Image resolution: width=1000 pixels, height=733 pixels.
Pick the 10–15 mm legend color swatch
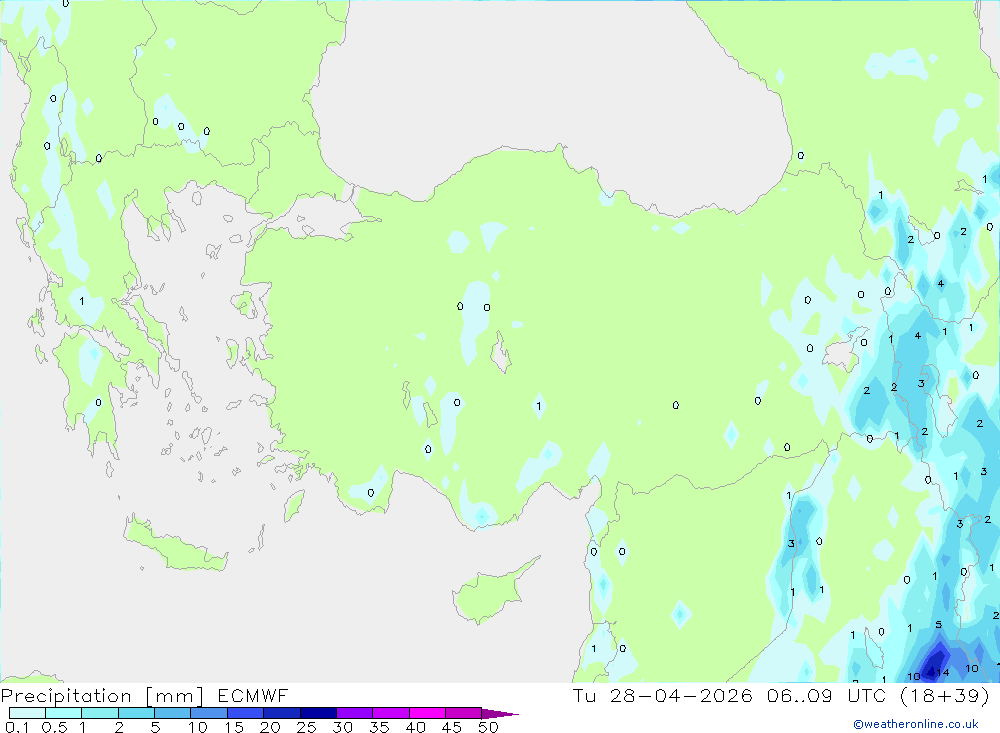pos(209,713)
